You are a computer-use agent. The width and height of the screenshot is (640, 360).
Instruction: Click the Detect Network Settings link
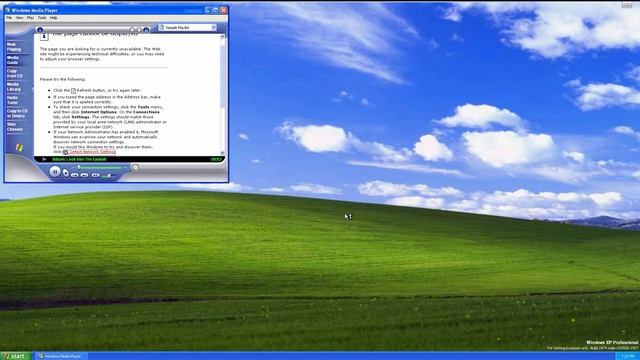tap(92, 152)
